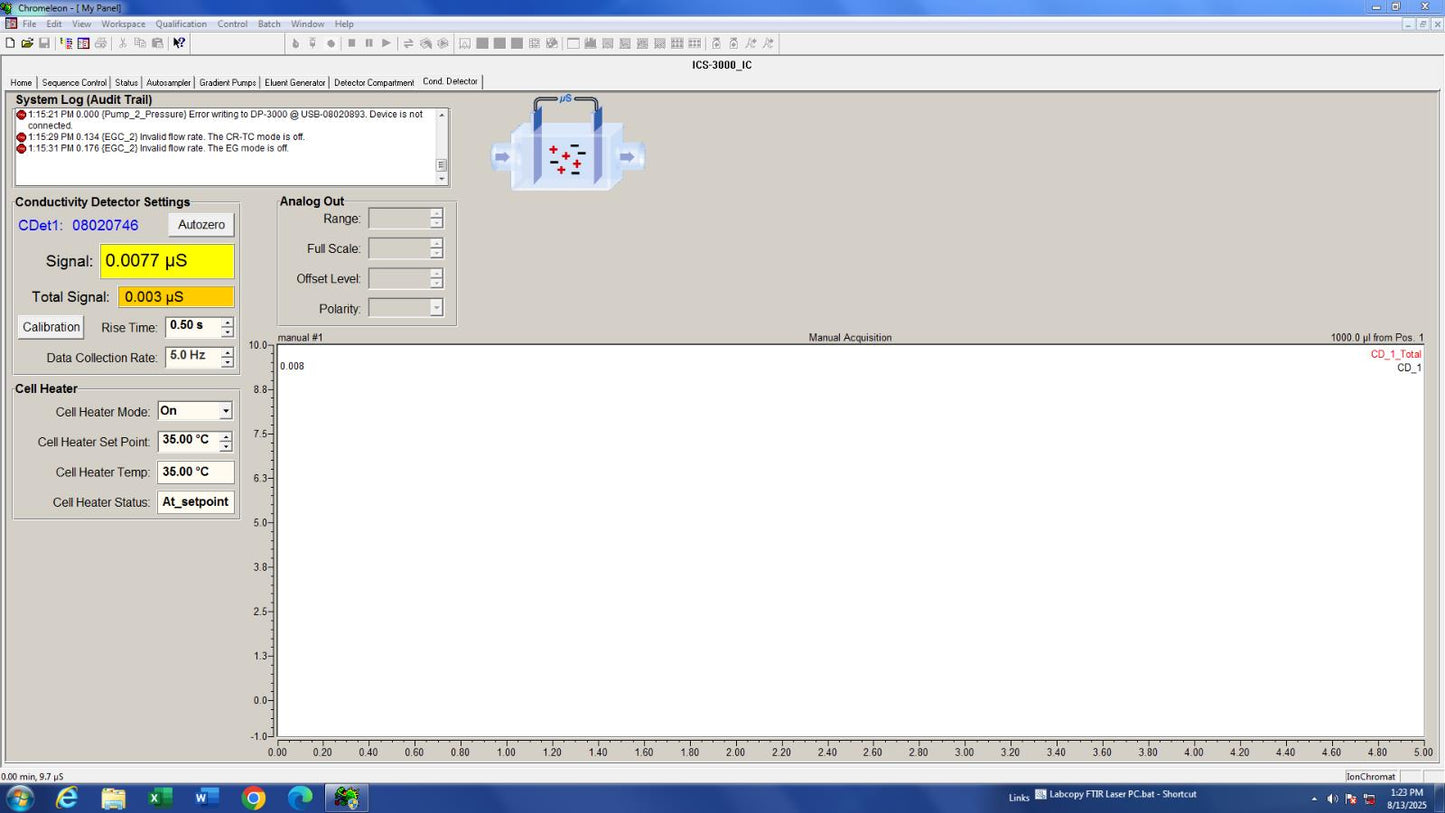The height and width of the screenshot is (813, 1445).
Task: Increase the Rise Time using up arrow
Action: (227, 322)
